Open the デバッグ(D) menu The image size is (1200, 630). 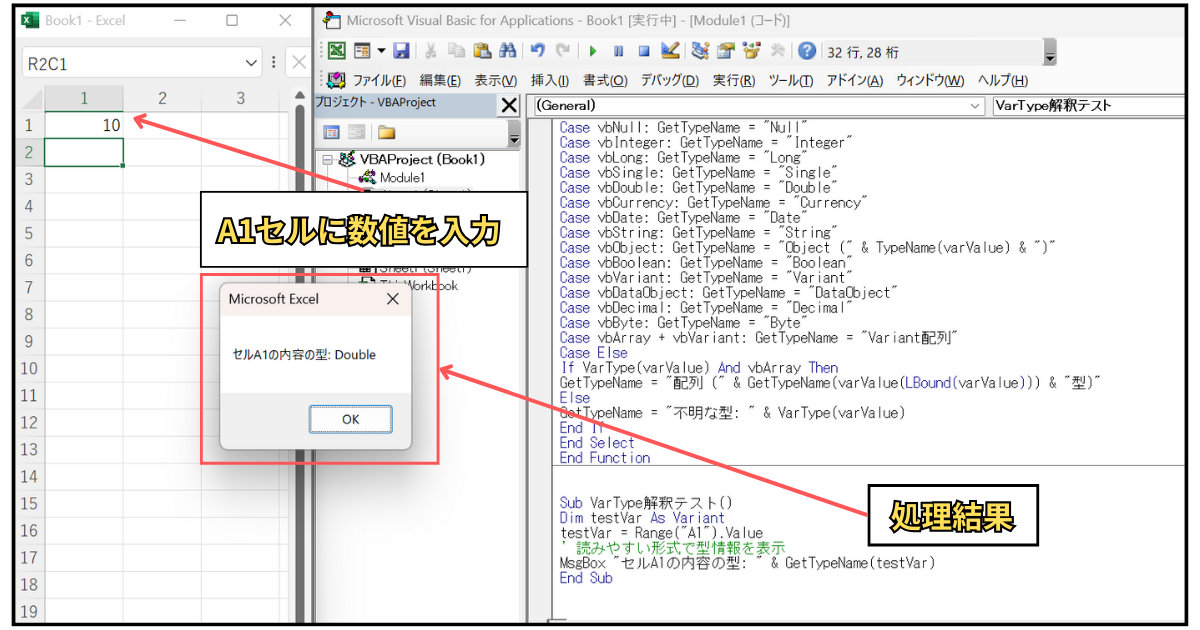(670, 81)
